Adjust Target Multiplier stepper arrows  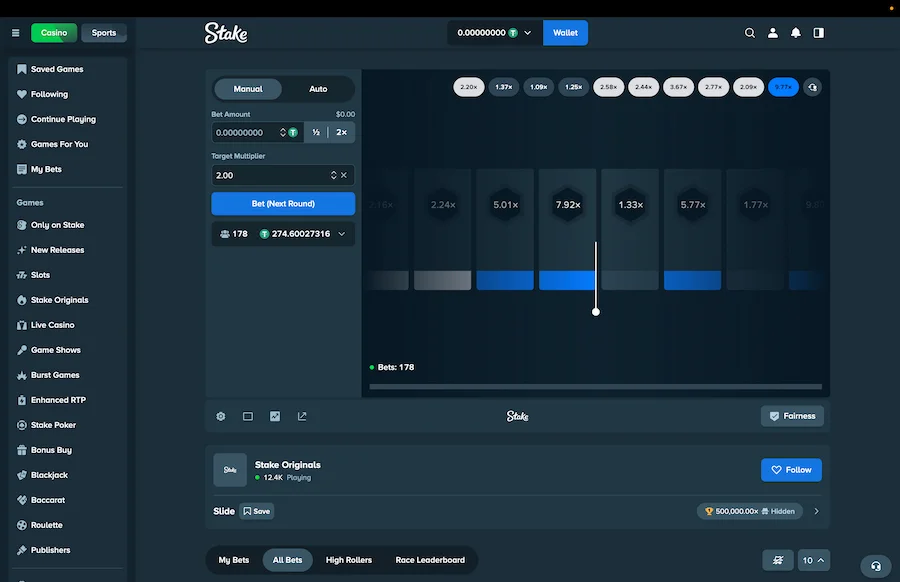pos(333,175)
